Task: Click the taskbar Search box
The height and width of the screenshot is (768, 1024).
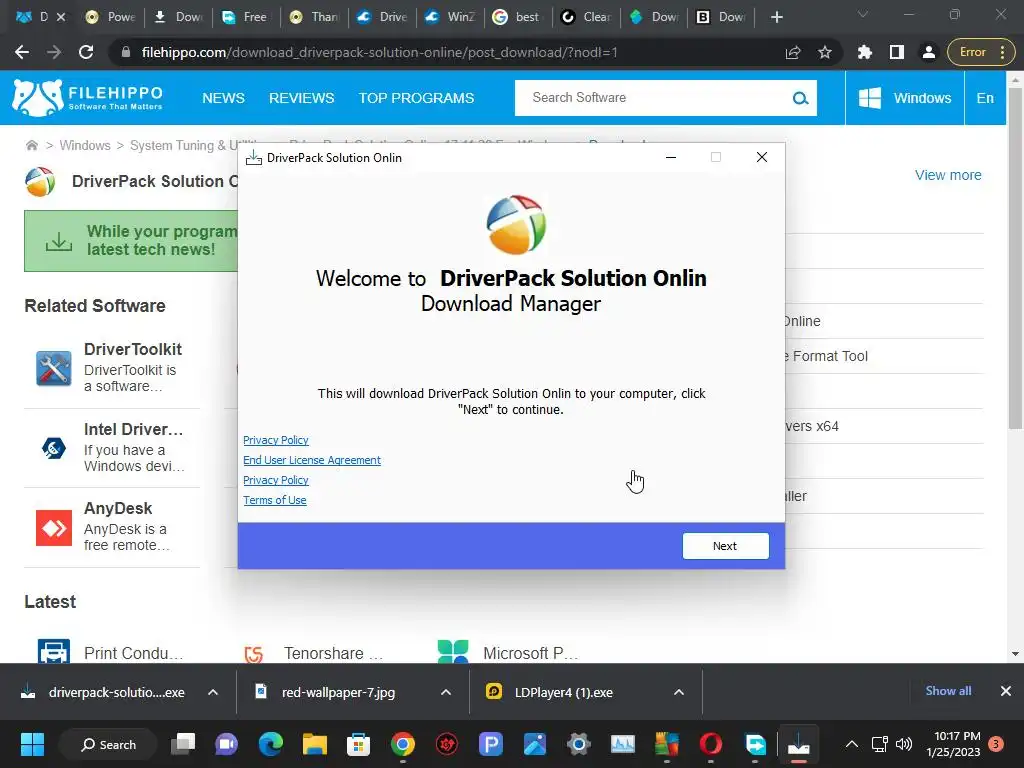Action: 108,744
